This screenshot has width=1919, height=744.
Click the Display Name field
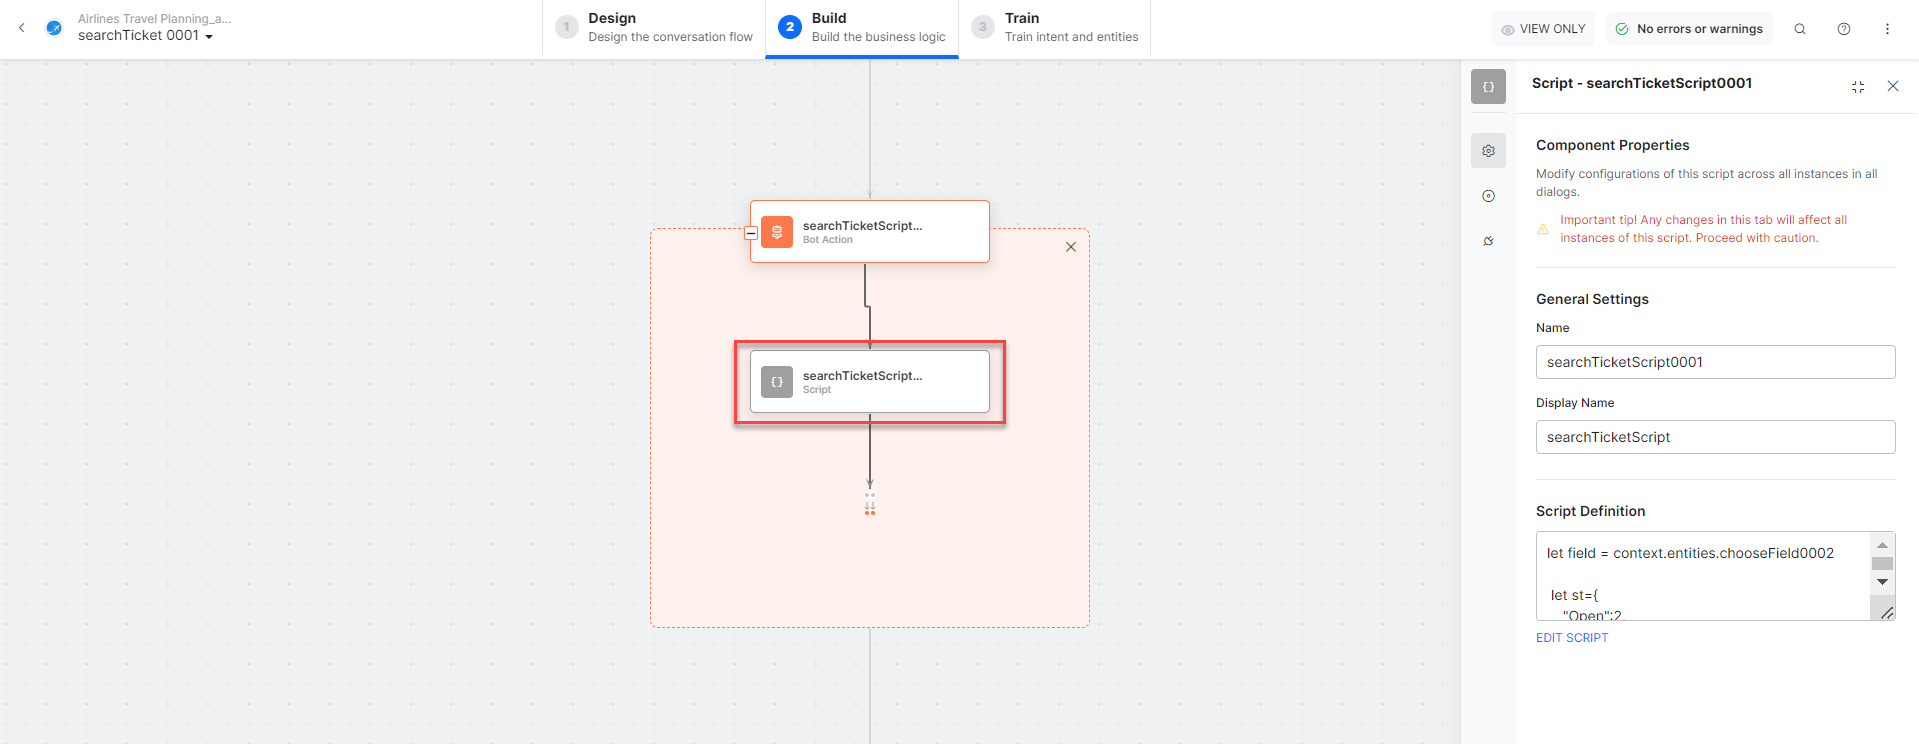pos(1715,437)
